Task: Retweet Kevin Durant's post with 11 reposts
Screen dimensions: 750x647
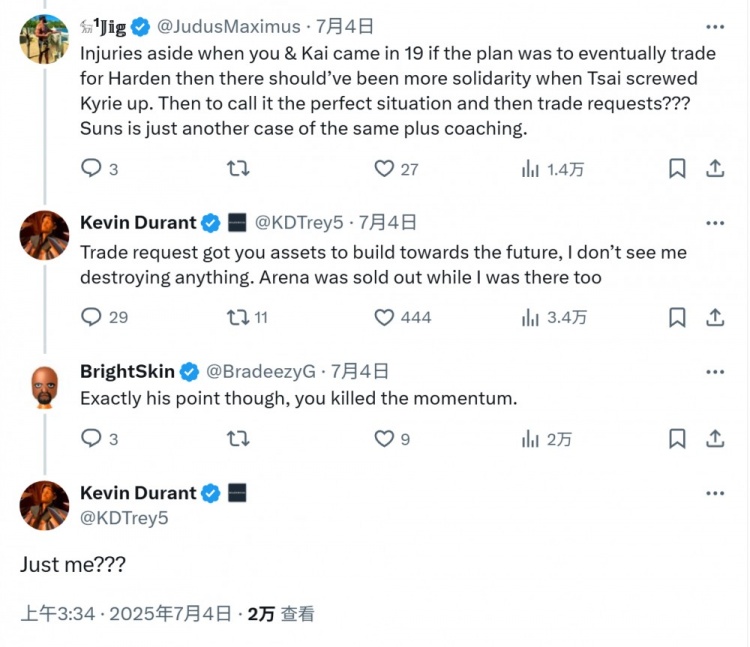Action: click(x=238, y=317)
